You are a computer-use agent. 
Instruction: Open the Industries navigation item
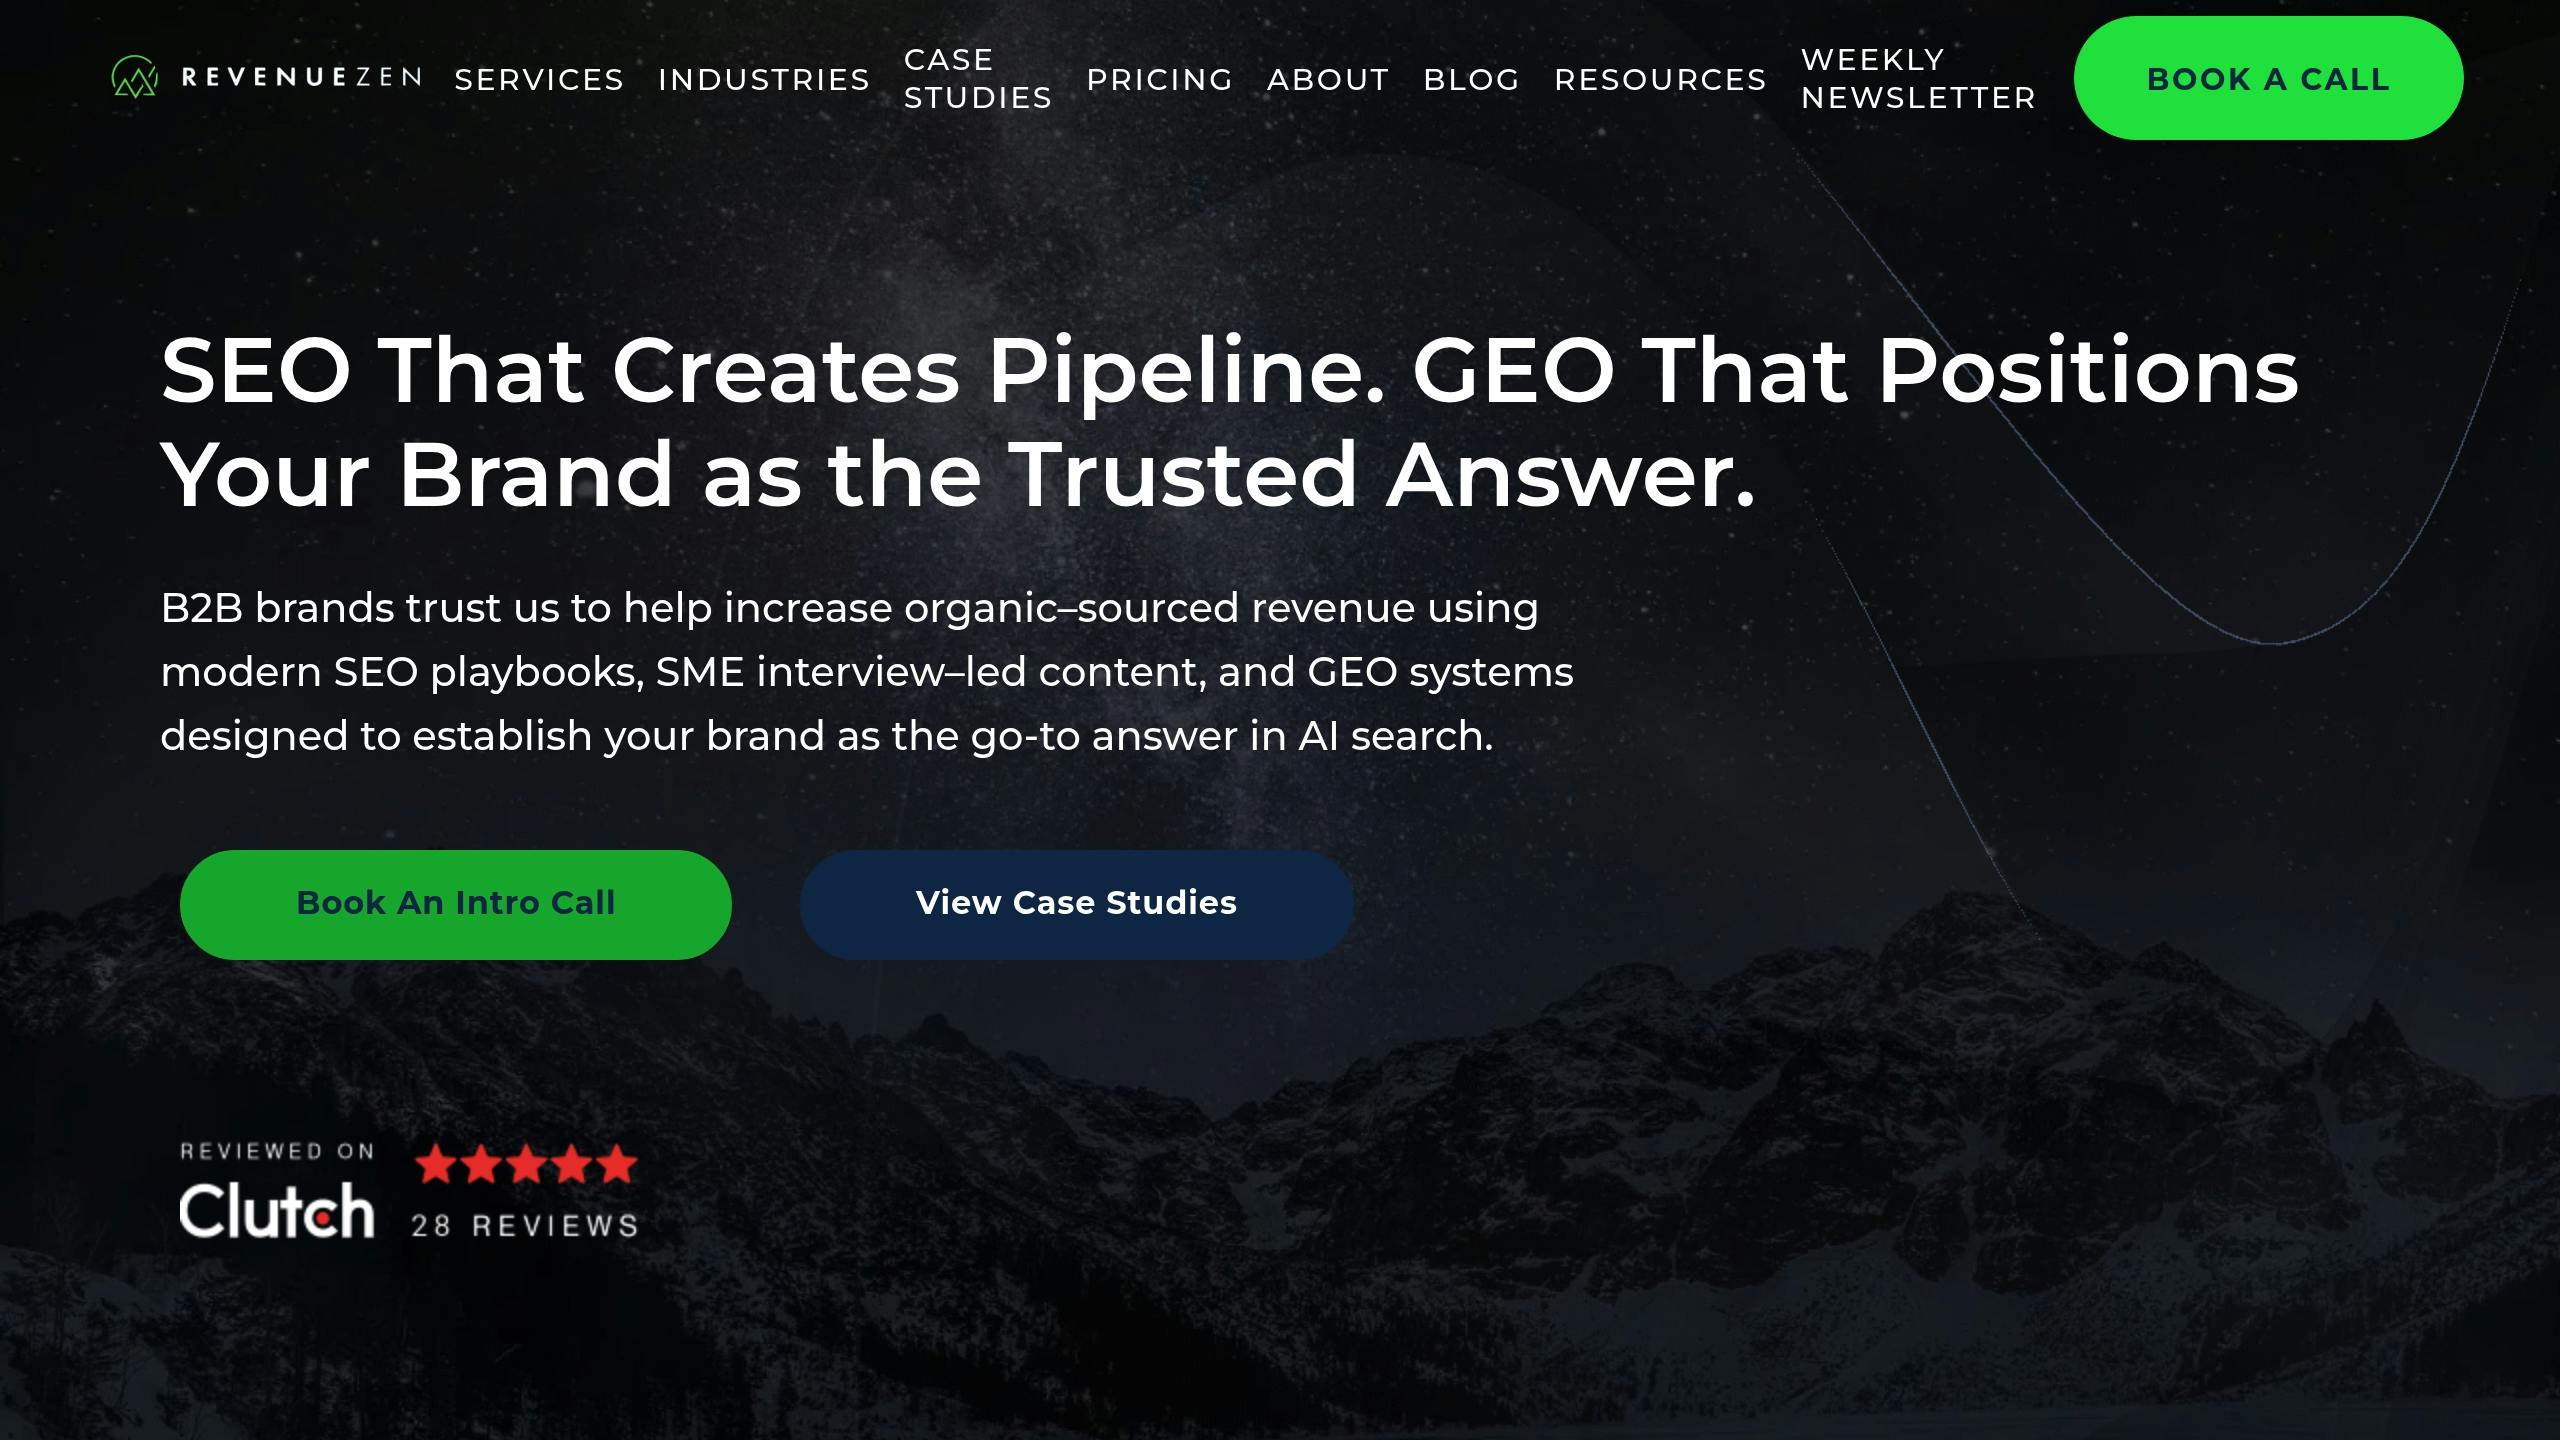(x=764, y=79)
